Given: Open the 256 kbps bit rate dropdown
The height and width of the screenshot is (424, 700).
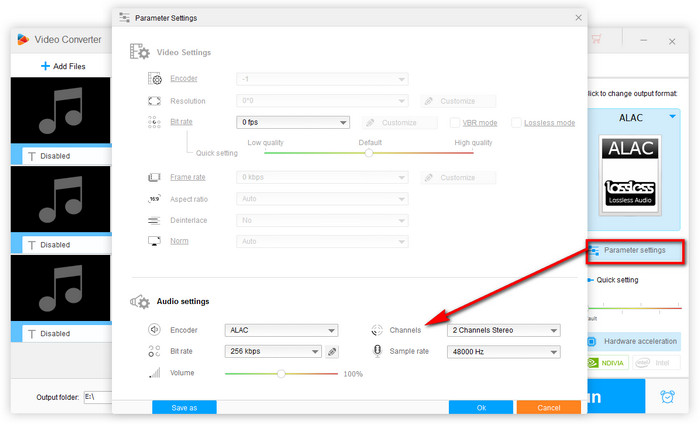Looking at the screenshot, I should click(273, 352).
